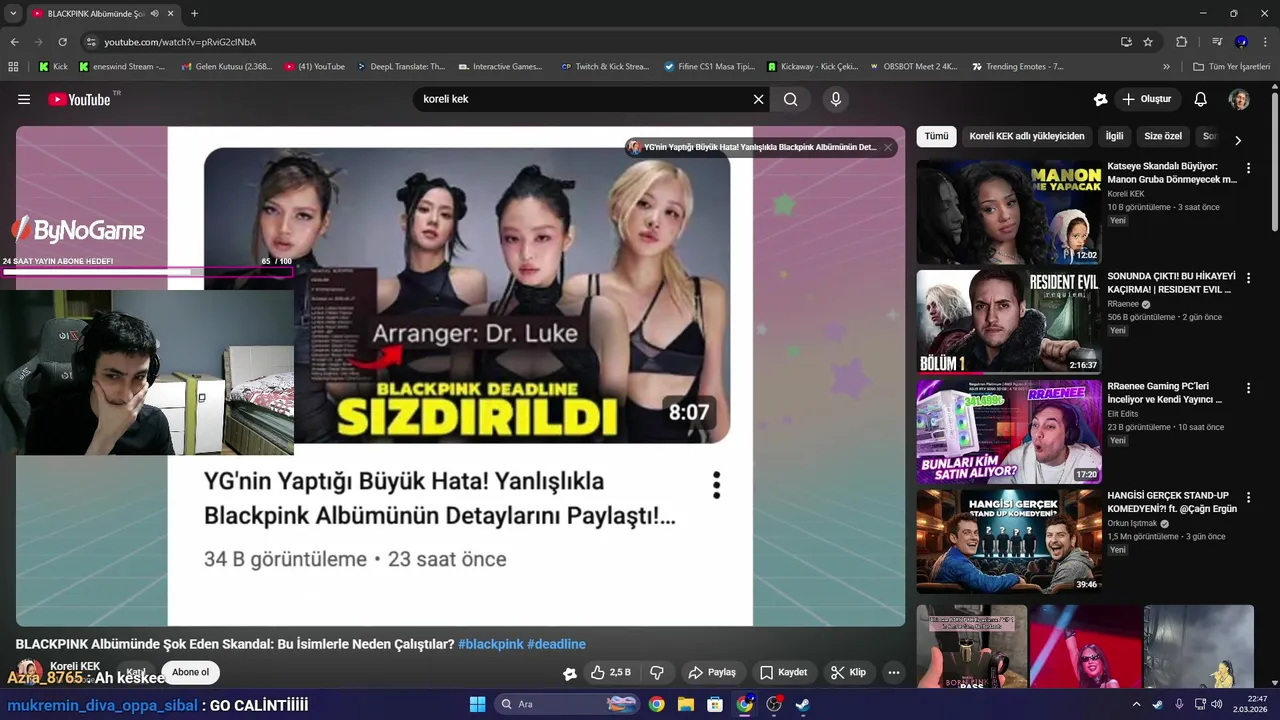Screen dimensions: 1280x720
Task: Open options menu for RRaenee Gaming video
Action: coord(1248,388)
